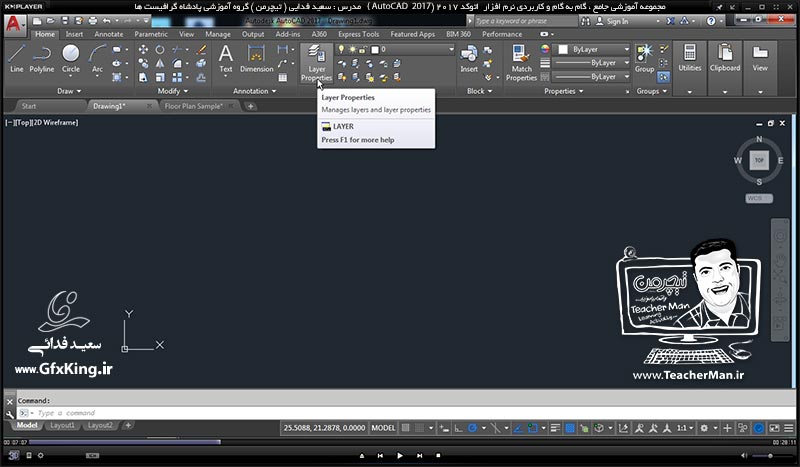This screenshot has height=467, width=800.
Task: Click the Copy tool in Modify panel
Action: [x=143, y=63]
